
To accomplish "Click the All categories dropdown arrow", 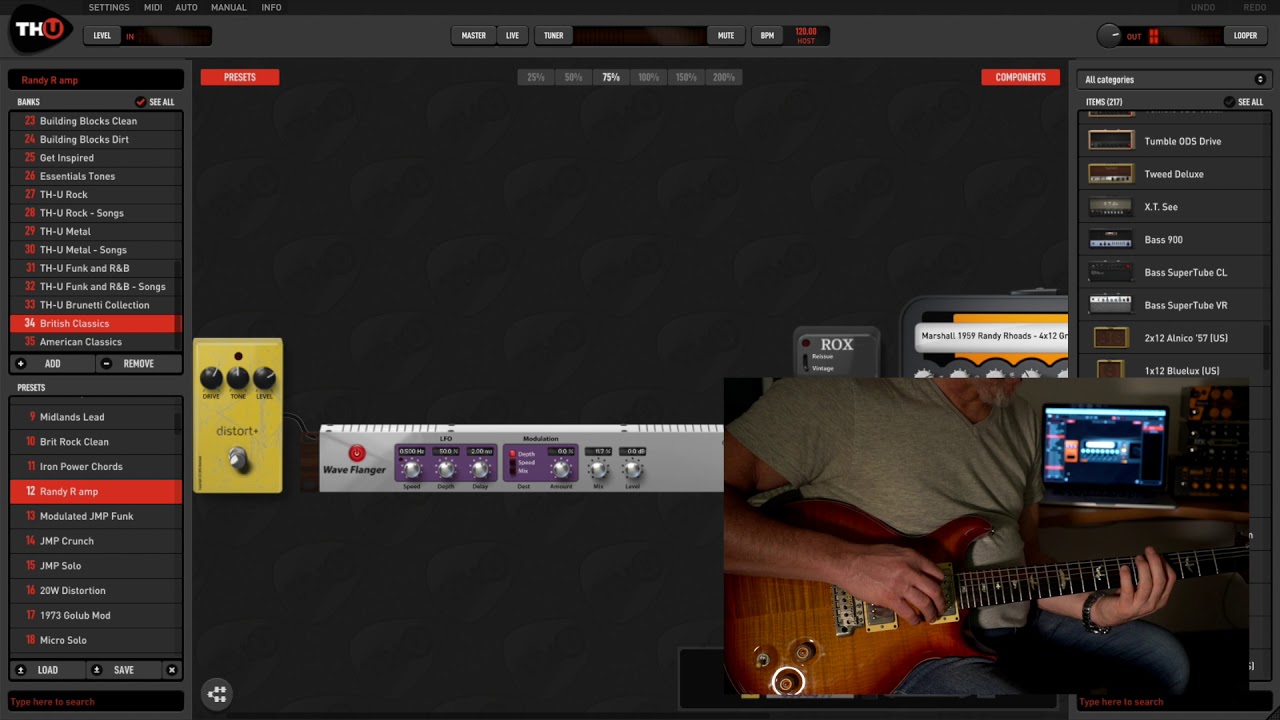I will [x=1260, y=79].
